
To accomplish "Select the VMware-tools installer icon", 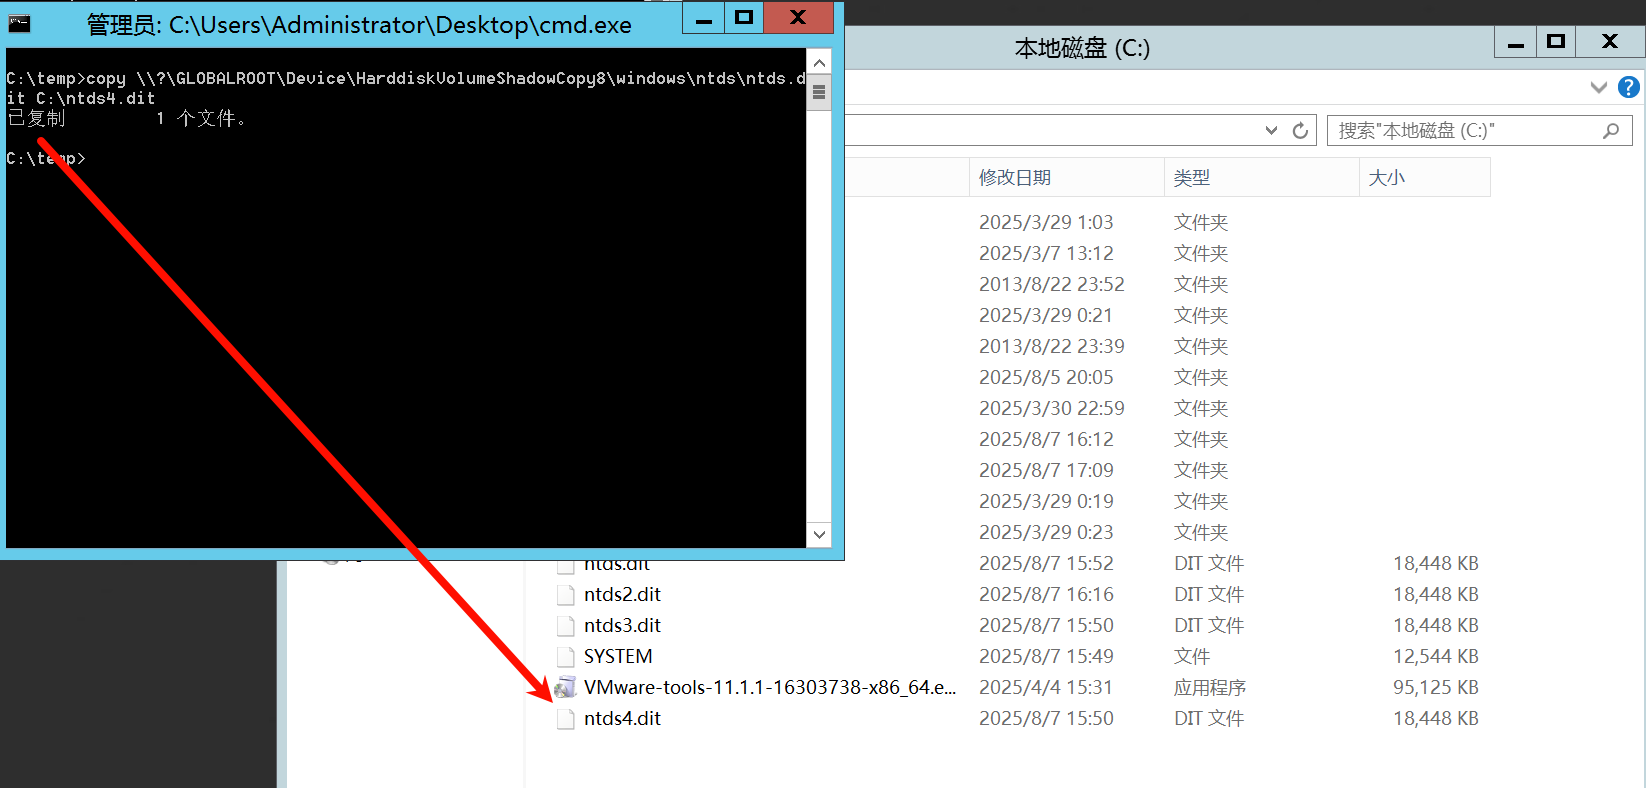I will [565, 687].
